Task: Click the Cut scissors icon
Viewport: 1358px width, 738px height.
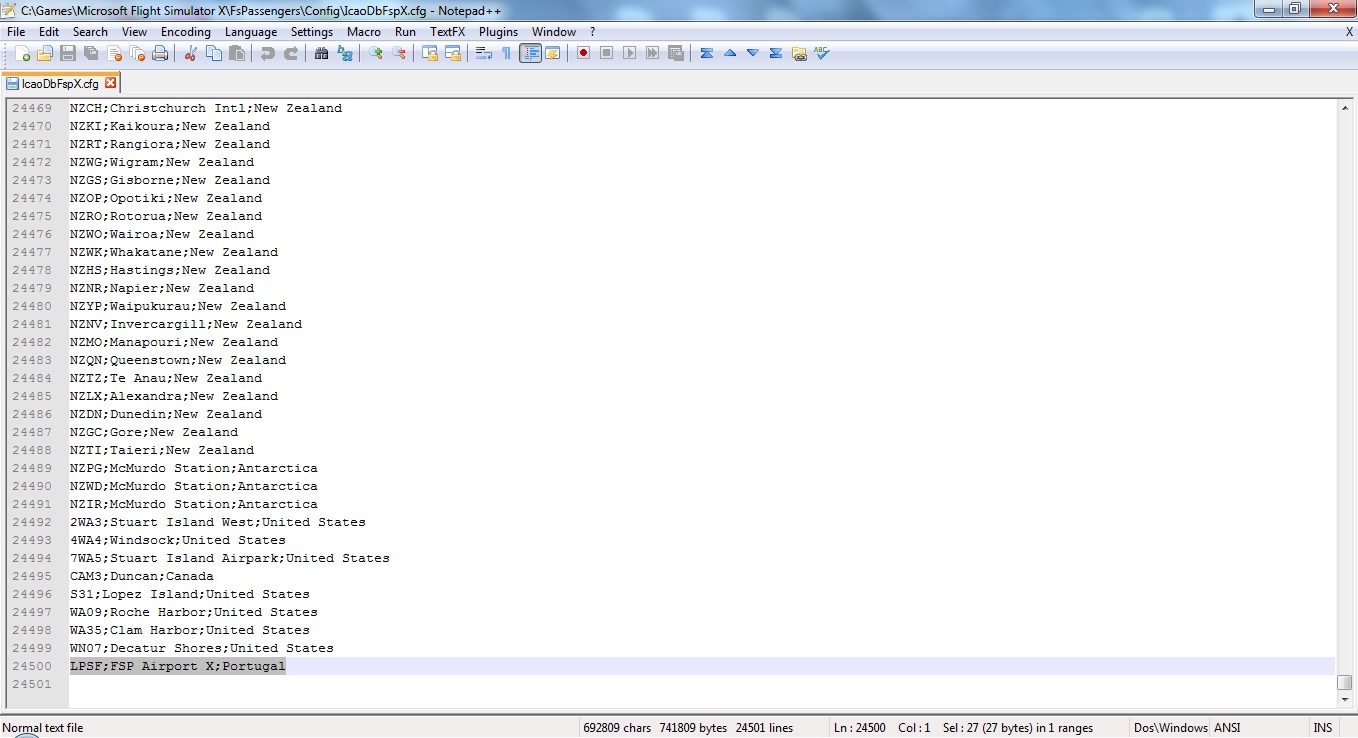Action: [190, 53]
